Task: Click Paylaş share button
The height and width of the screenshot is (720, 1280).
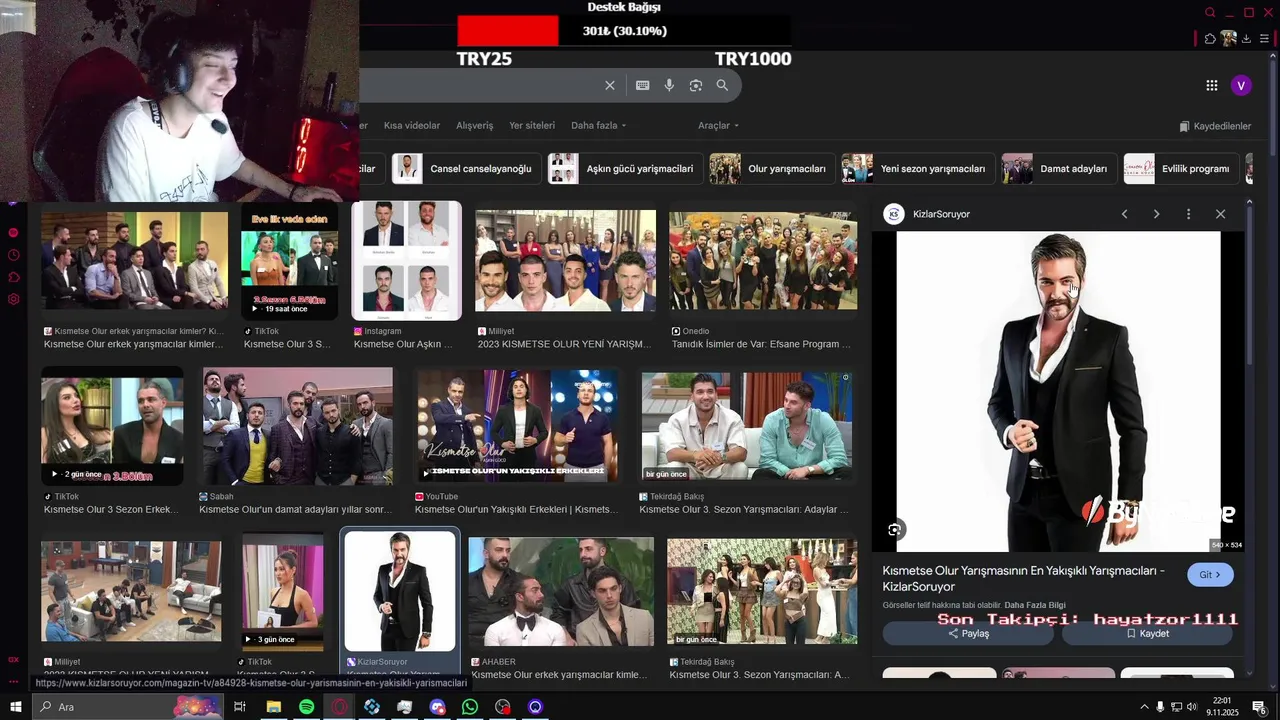Action: click(x=967, y=633)
